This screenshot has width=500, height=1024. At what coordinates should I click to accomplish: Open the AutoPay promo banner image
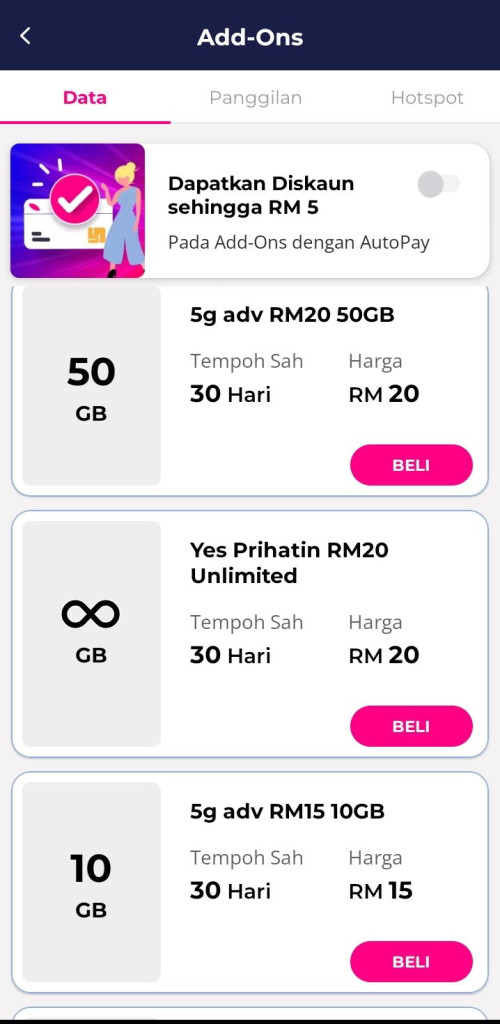(78, 211)
